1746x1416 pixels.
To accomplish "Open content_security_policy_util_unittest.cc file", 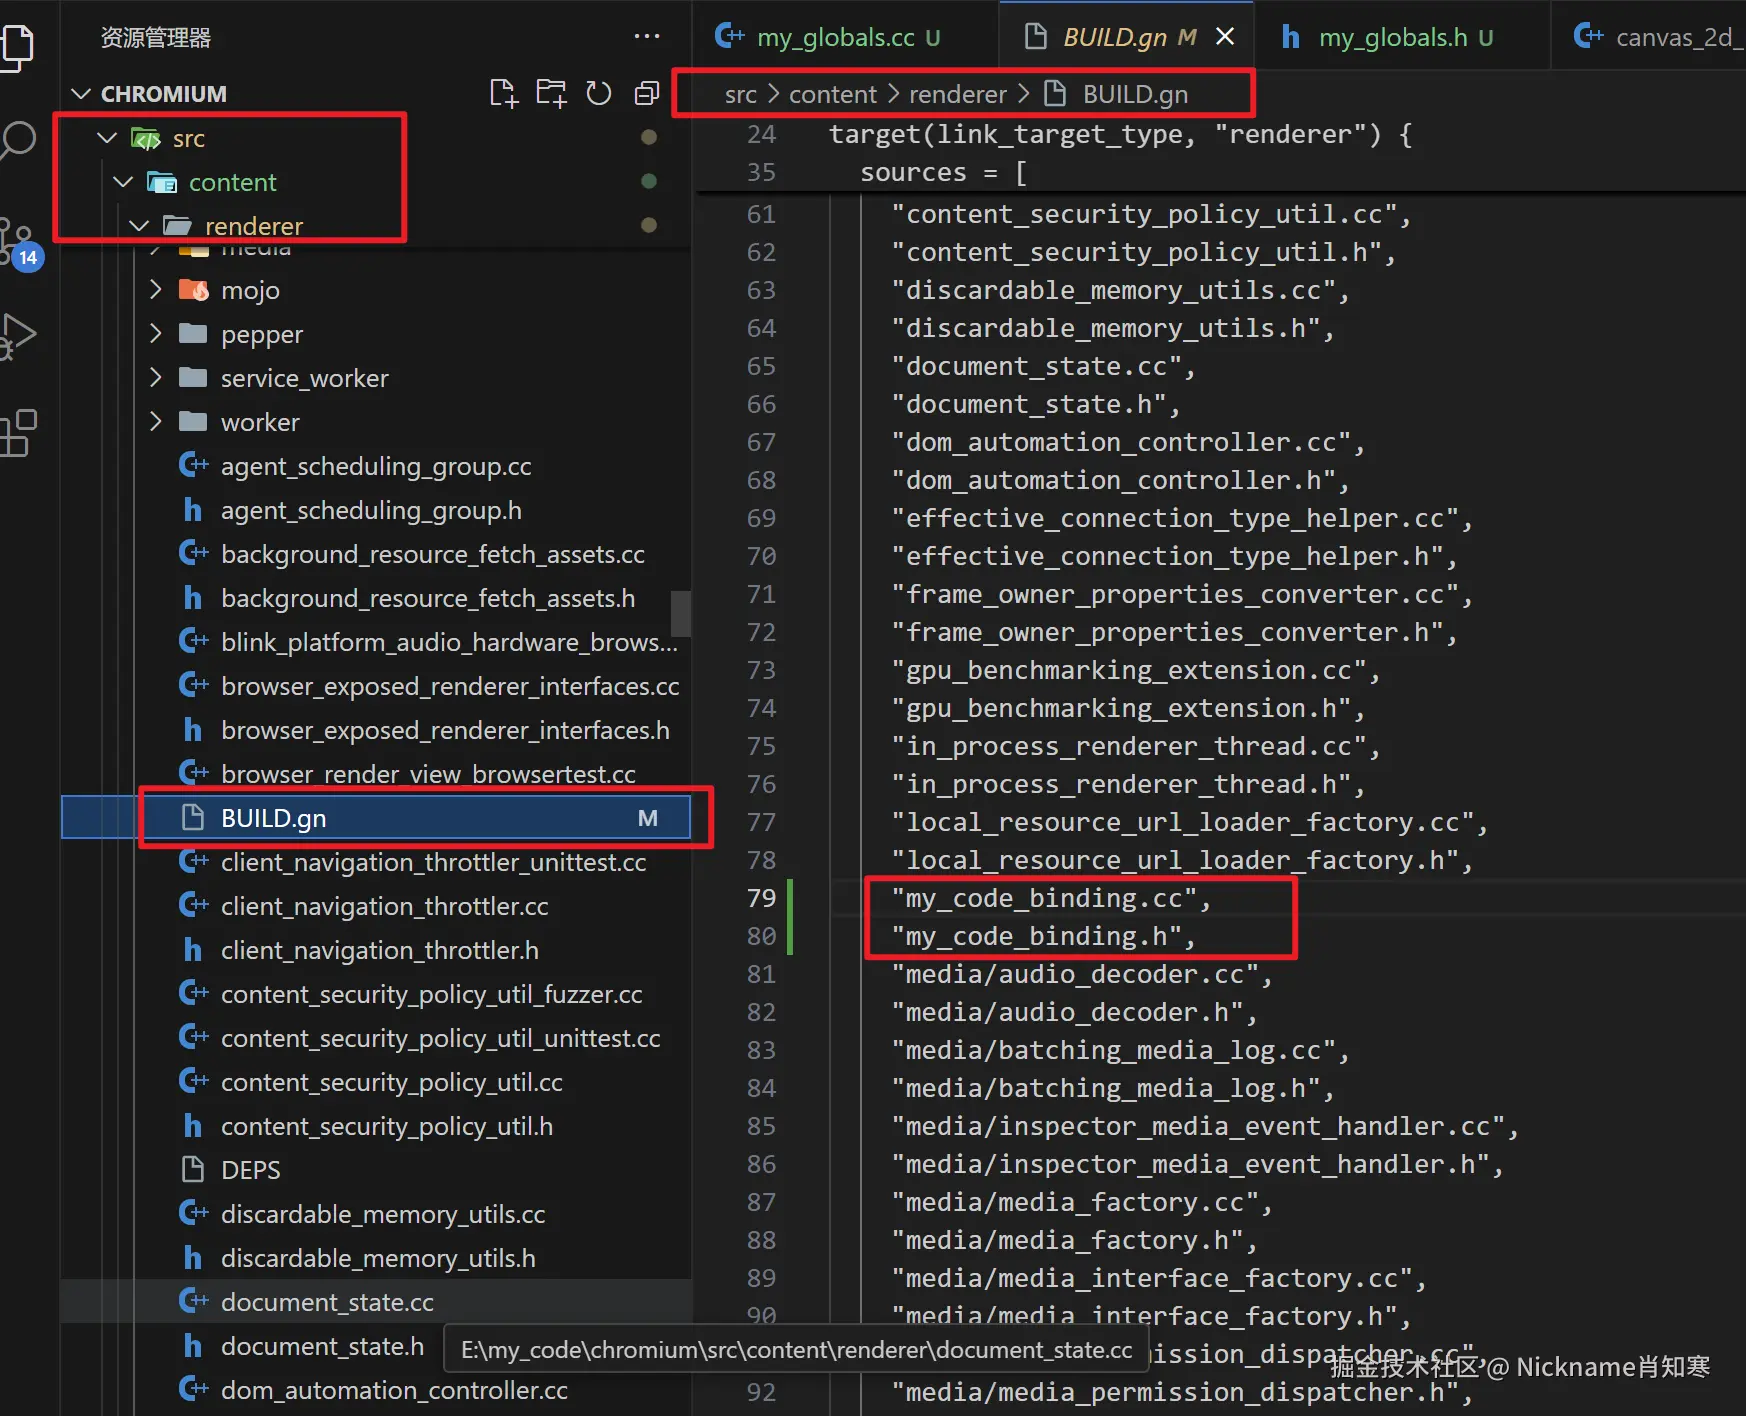I will point(376,1038).
